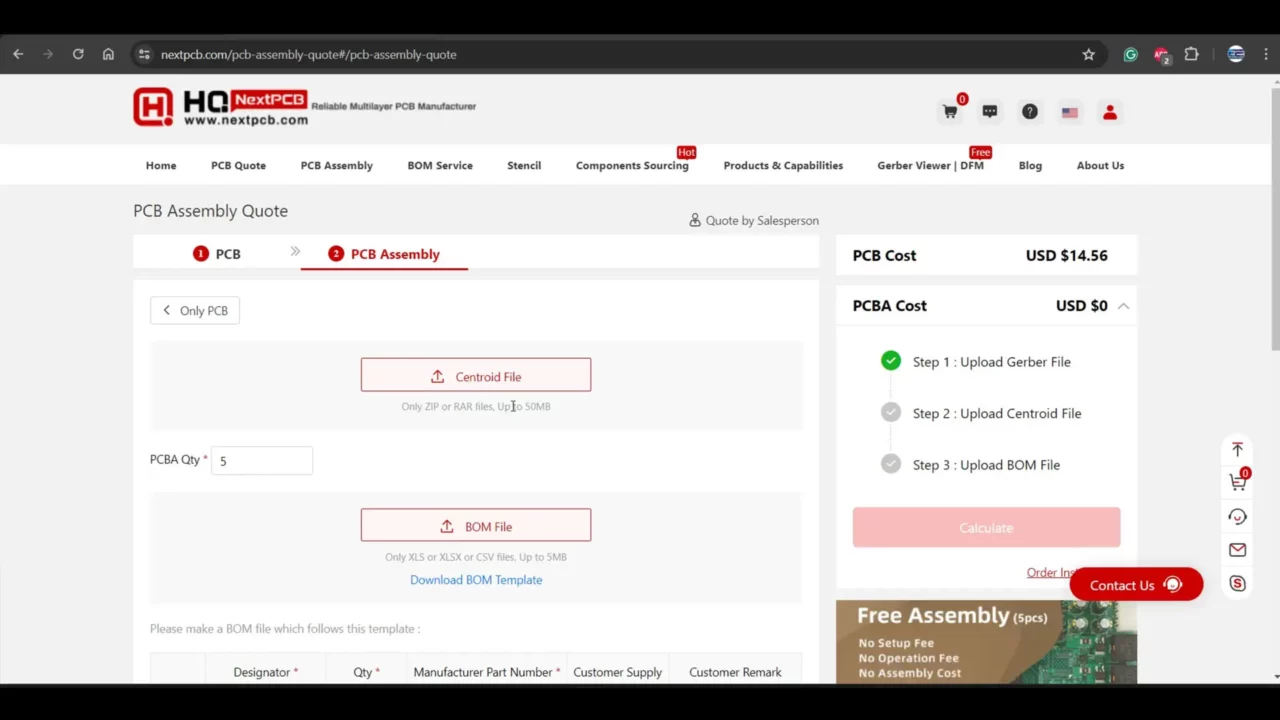The height and width of the screenshot is (720, 1280).
Task: Click PCB Cost USD $14.56 value
Action: pos(1066,255)
